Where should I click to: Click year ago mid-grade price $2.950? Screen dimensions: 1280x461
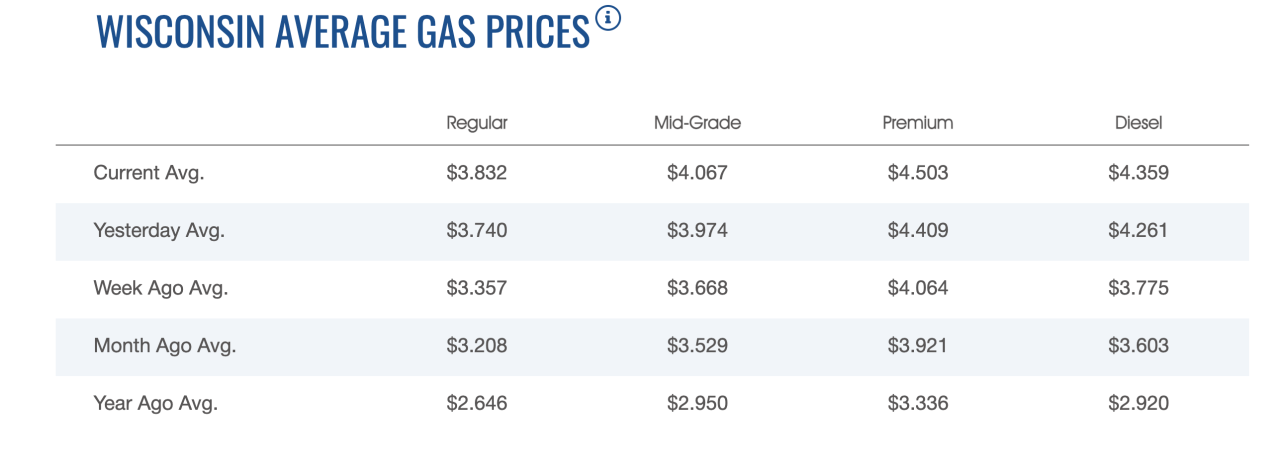point(697,404)
